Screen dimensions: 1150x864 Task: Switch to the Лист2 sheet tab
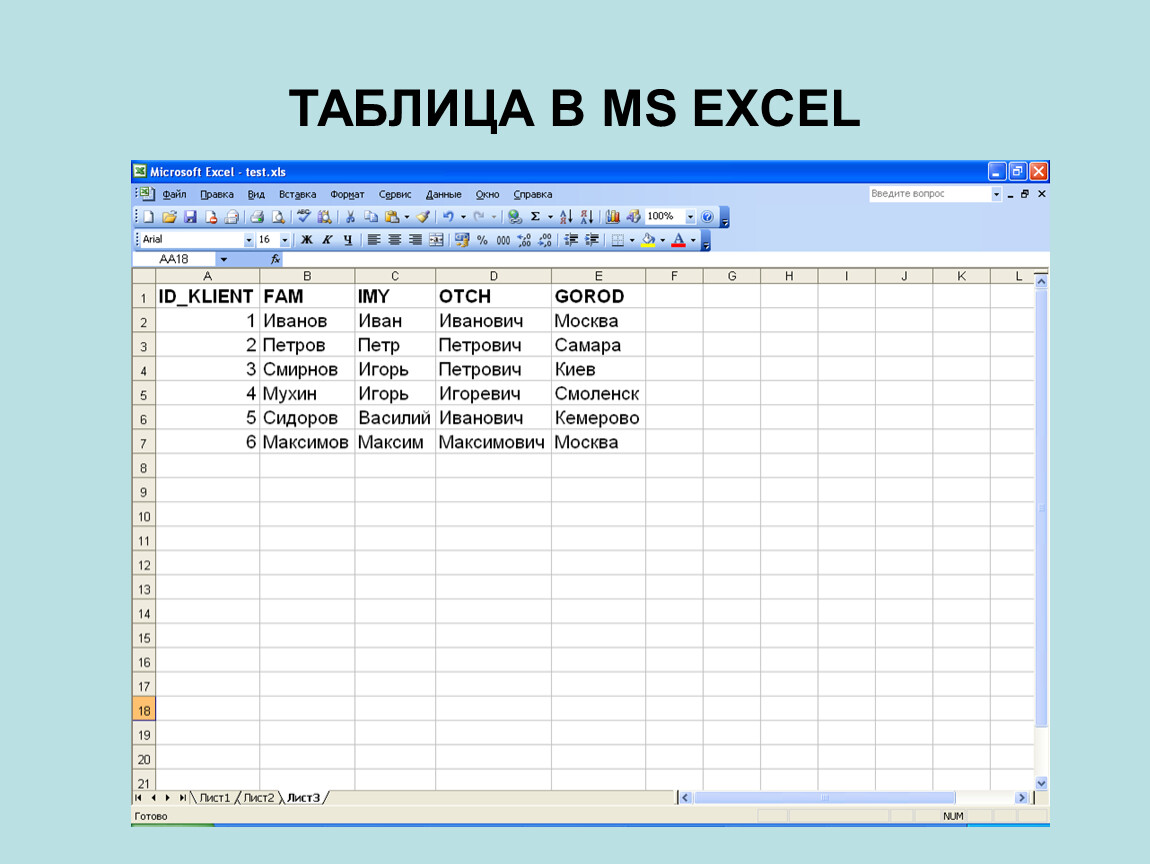258,798
